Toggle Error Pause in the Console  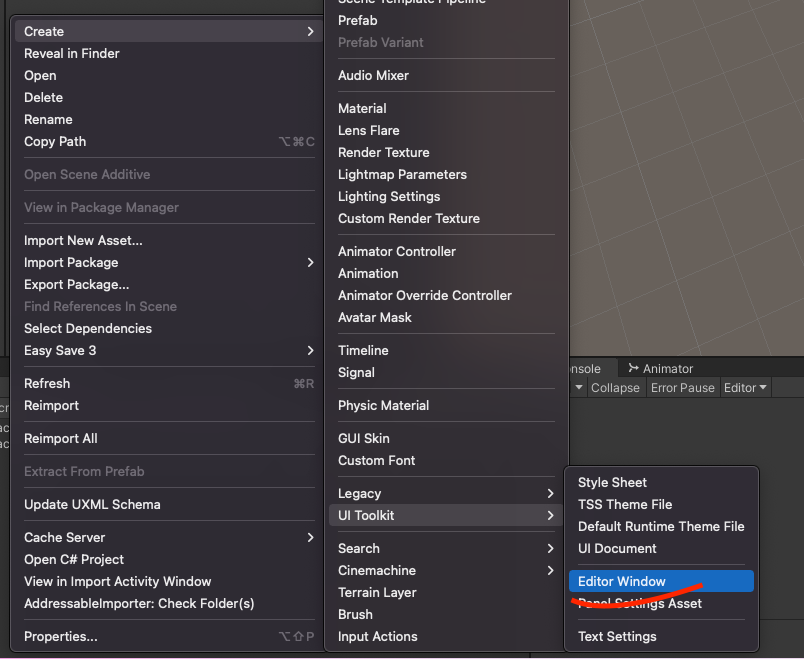click(682, 388)
